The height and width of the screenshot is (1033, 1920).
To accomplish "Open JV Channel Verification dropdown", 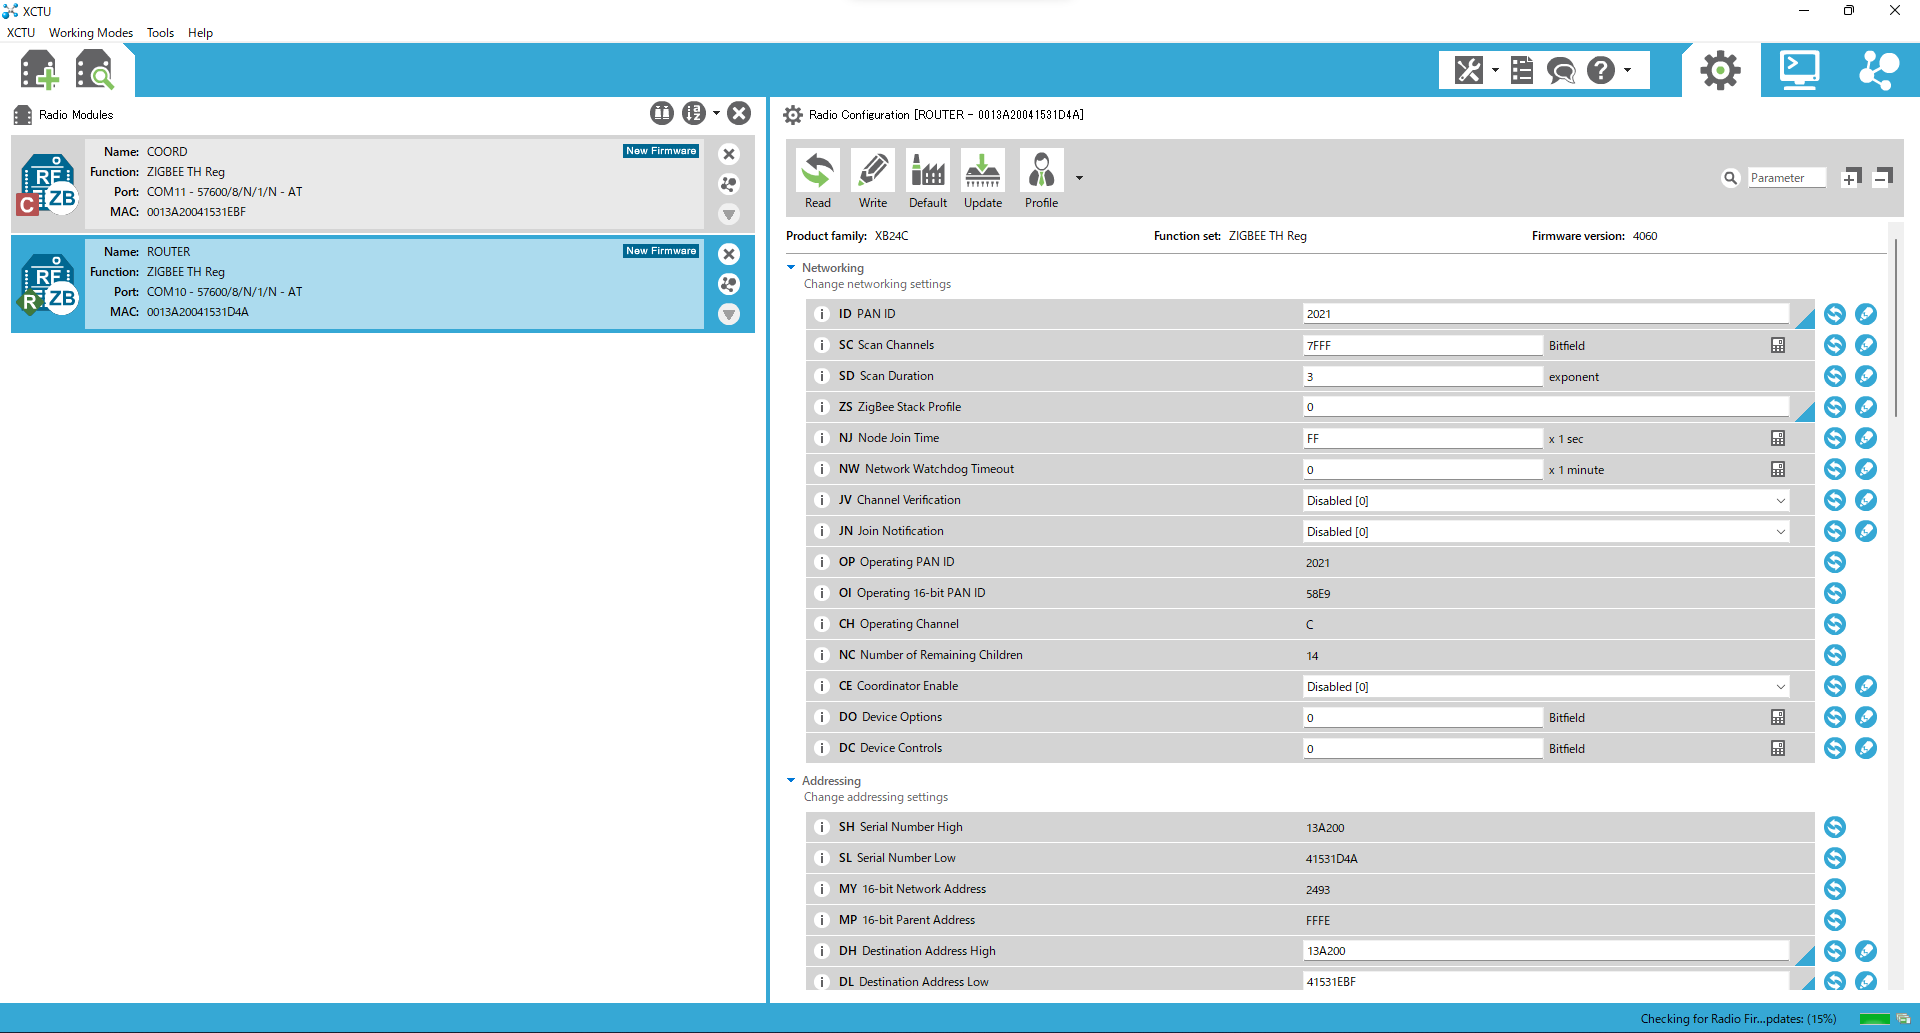I will [x=1546, y=501].
